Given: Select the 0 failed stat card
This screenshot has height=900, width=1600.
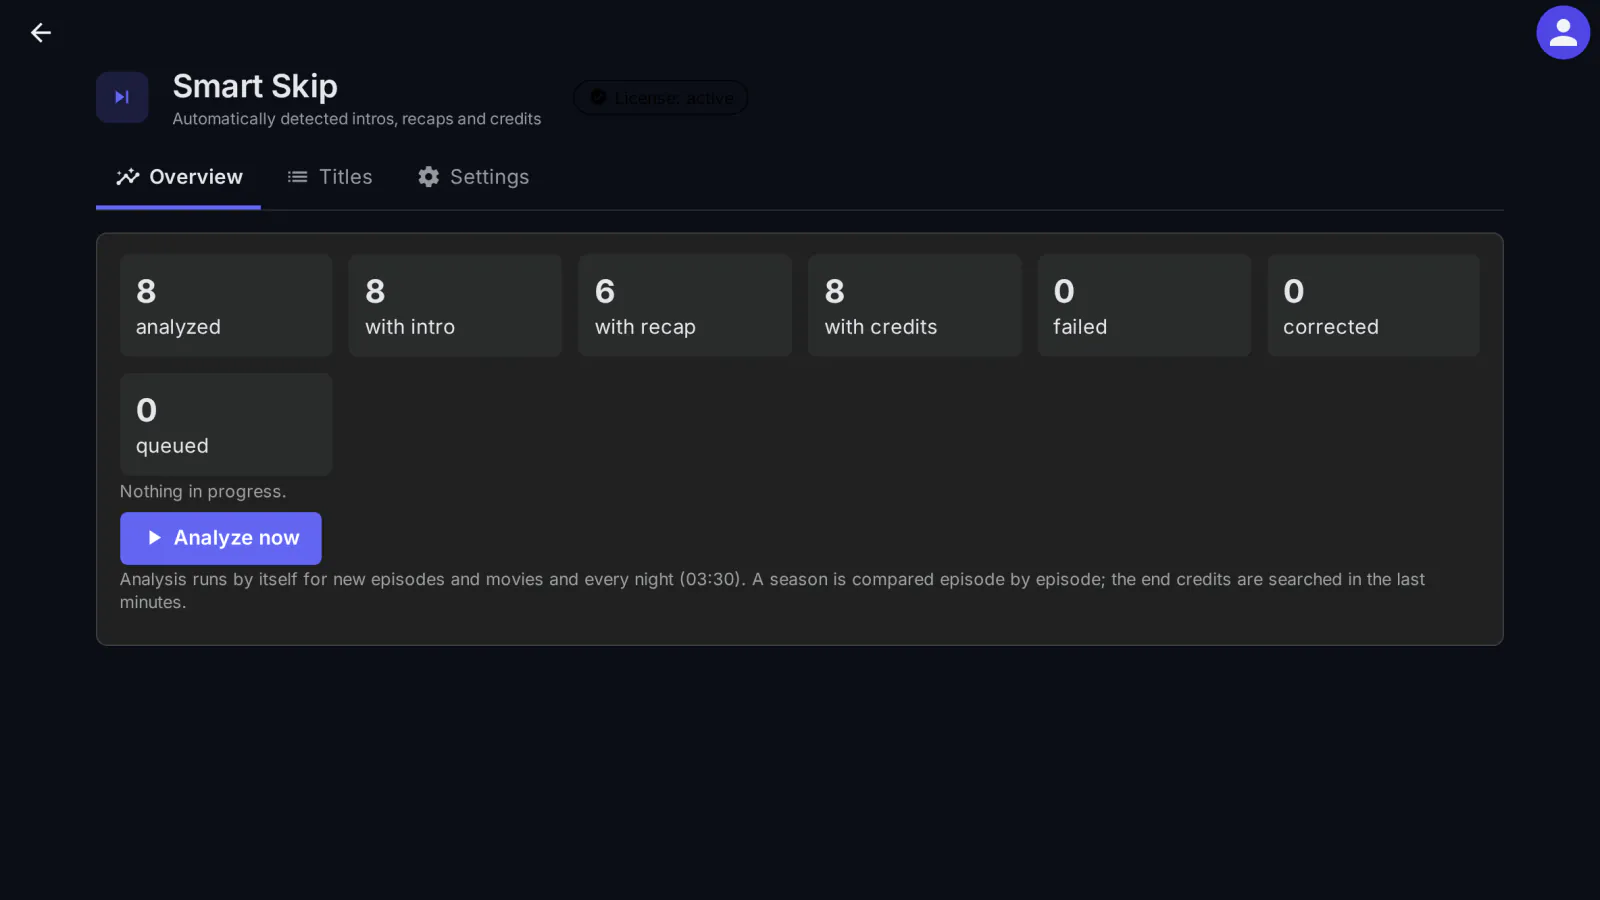Looking at the screenshot, I should tap(1144, 306).
